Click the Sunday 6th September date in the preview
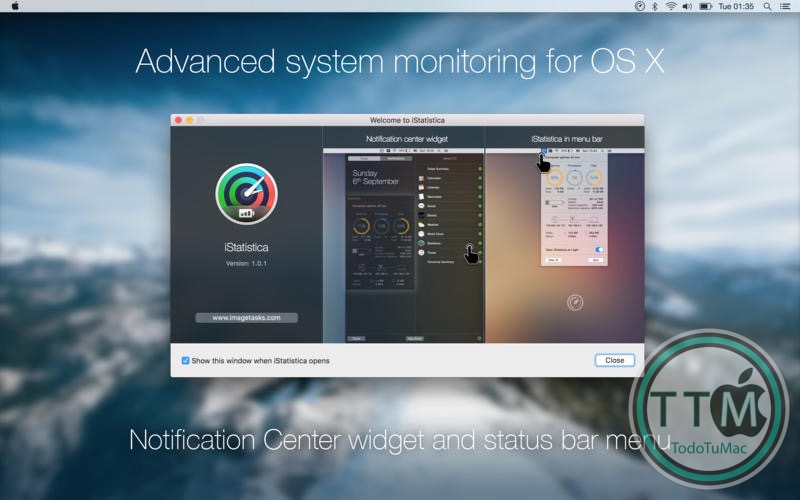Image resolution: width=800 pixels, height=500 pixels. tap(376, 177)
